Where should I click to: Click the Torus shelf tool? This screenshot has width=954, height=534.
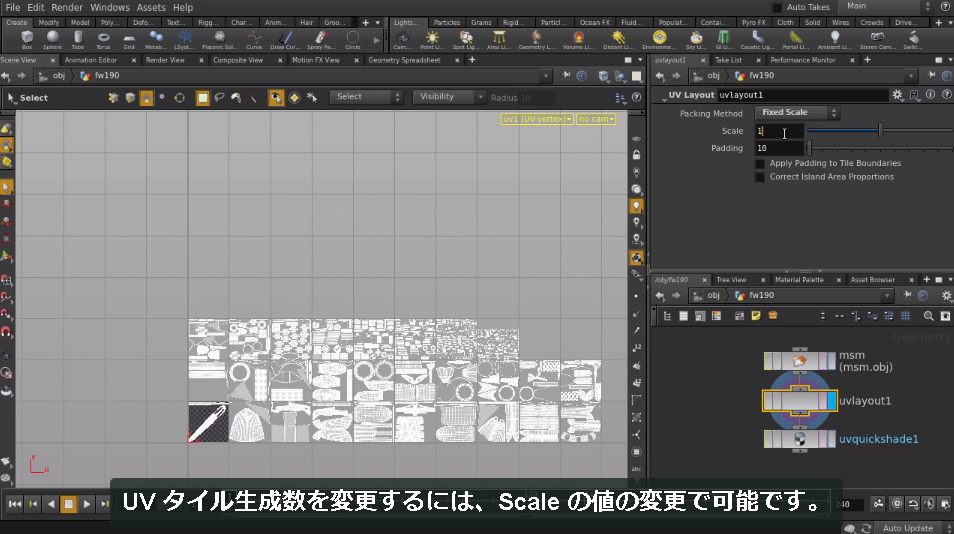coord(103,40)
